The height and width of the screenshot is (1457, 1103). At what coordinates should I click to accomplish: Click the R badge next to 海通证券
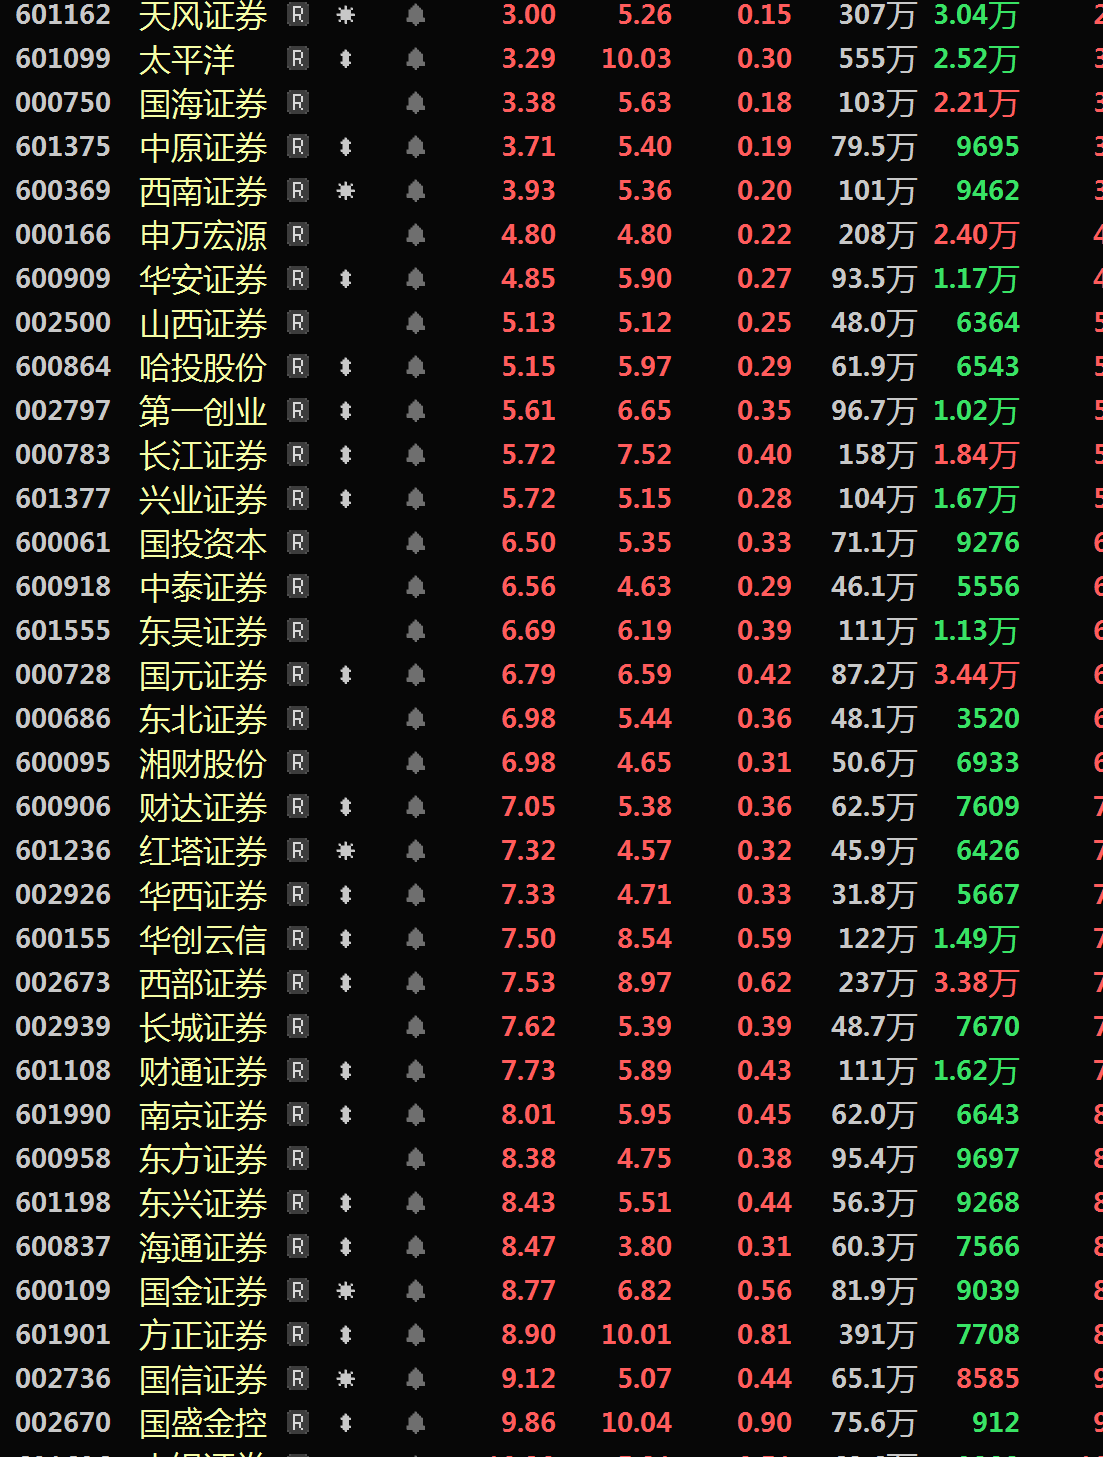coord(298,1247)
